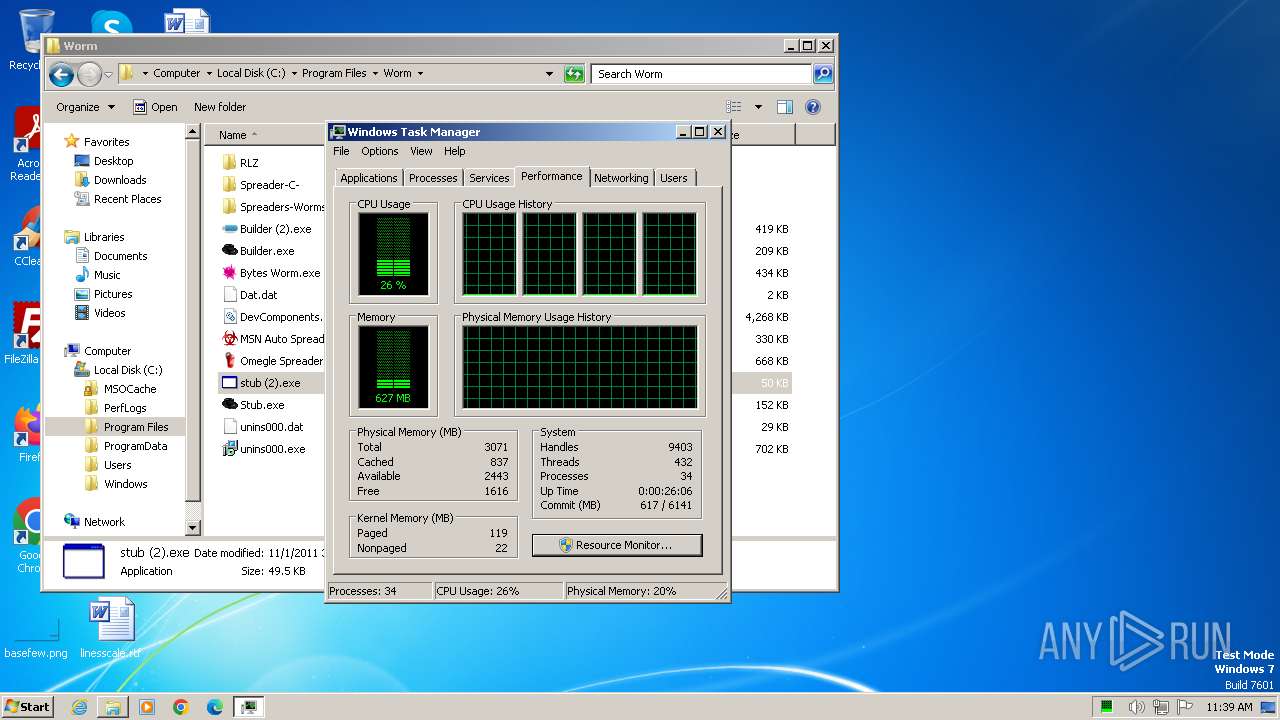Refresh the Worm folder view
The height and width of the screenshot is (720, 1280).
coord(574,74)
